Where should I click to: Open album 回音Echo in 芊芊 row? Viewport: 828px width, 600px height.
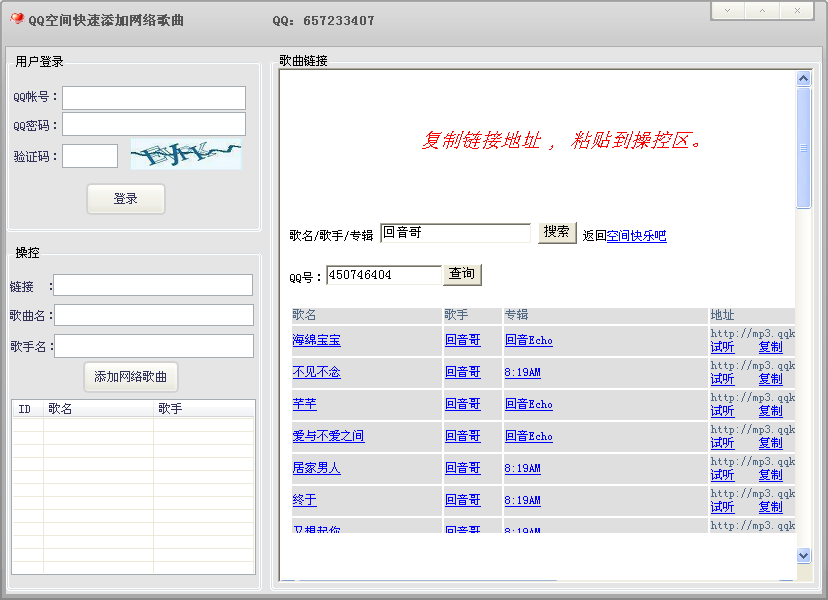529,404
